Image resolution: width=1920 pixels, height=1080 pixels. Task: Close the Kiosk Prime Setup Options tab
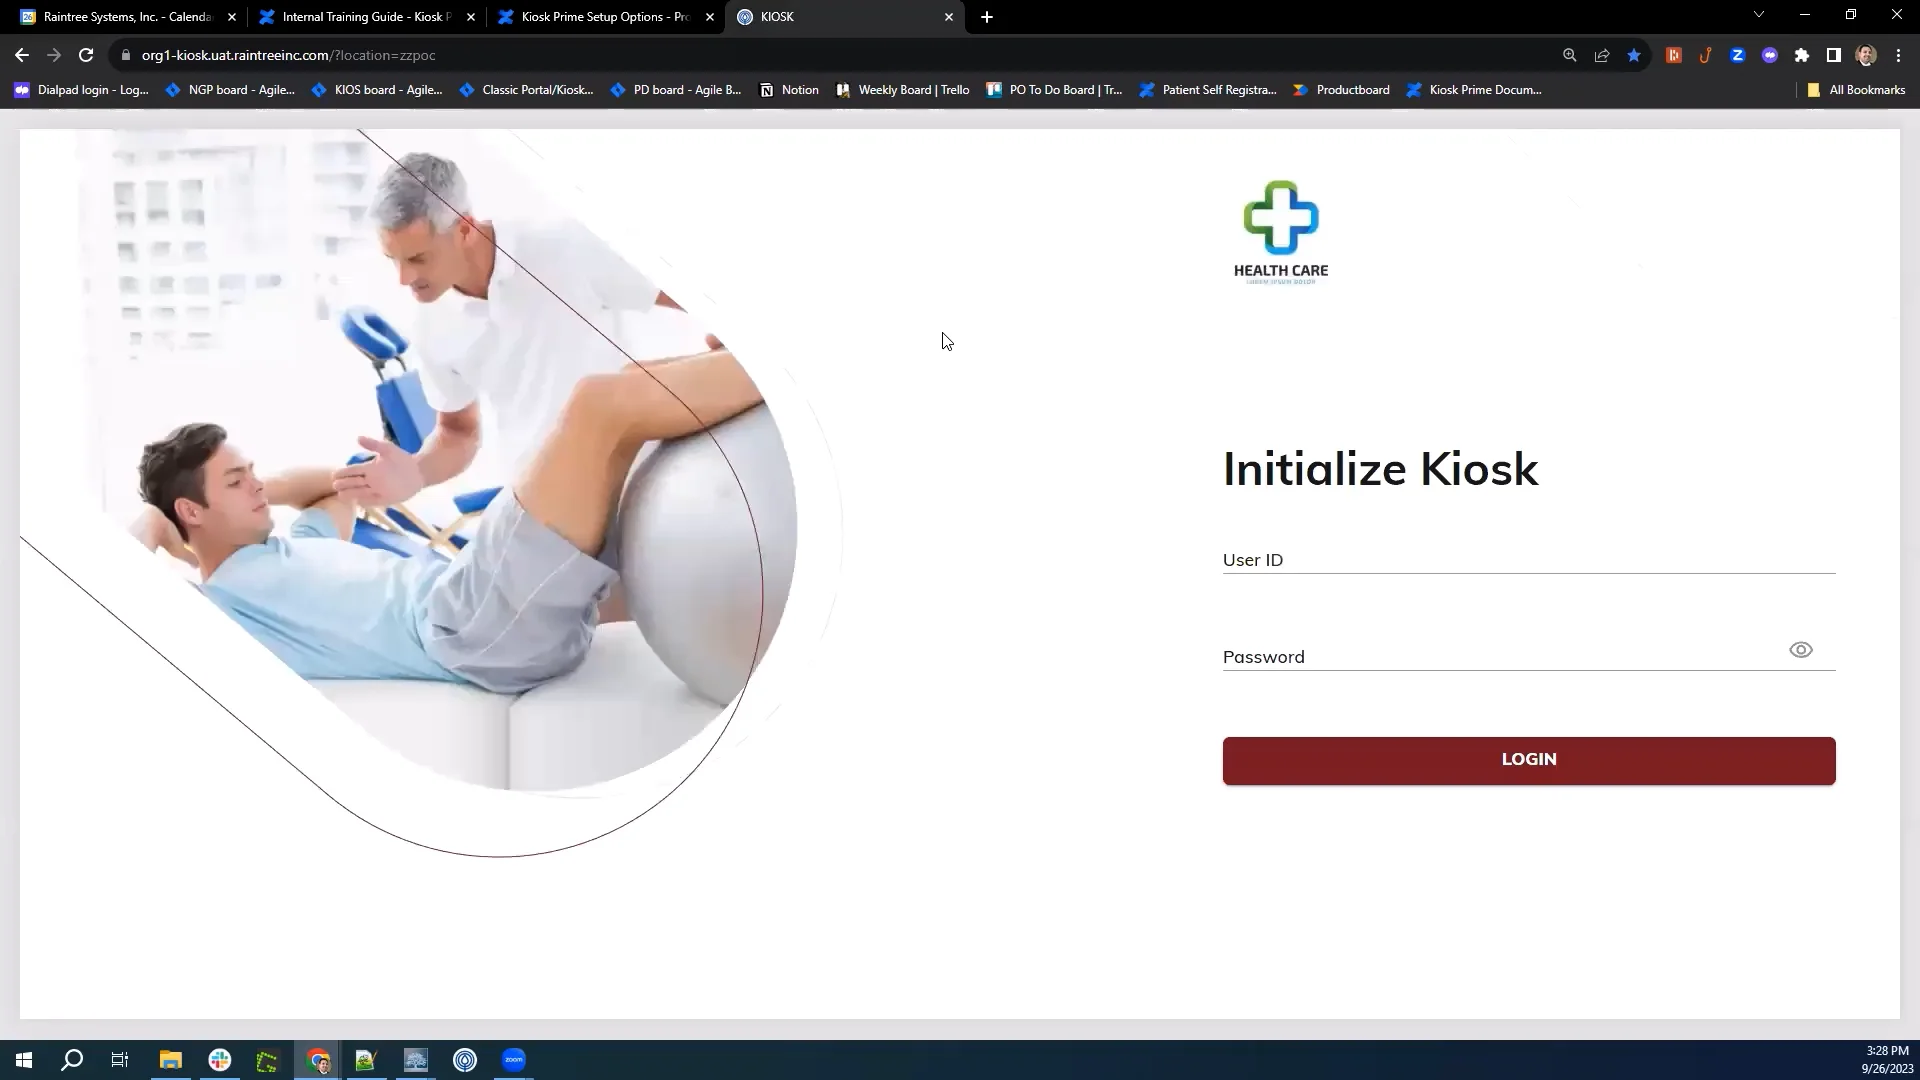point(709,17)
